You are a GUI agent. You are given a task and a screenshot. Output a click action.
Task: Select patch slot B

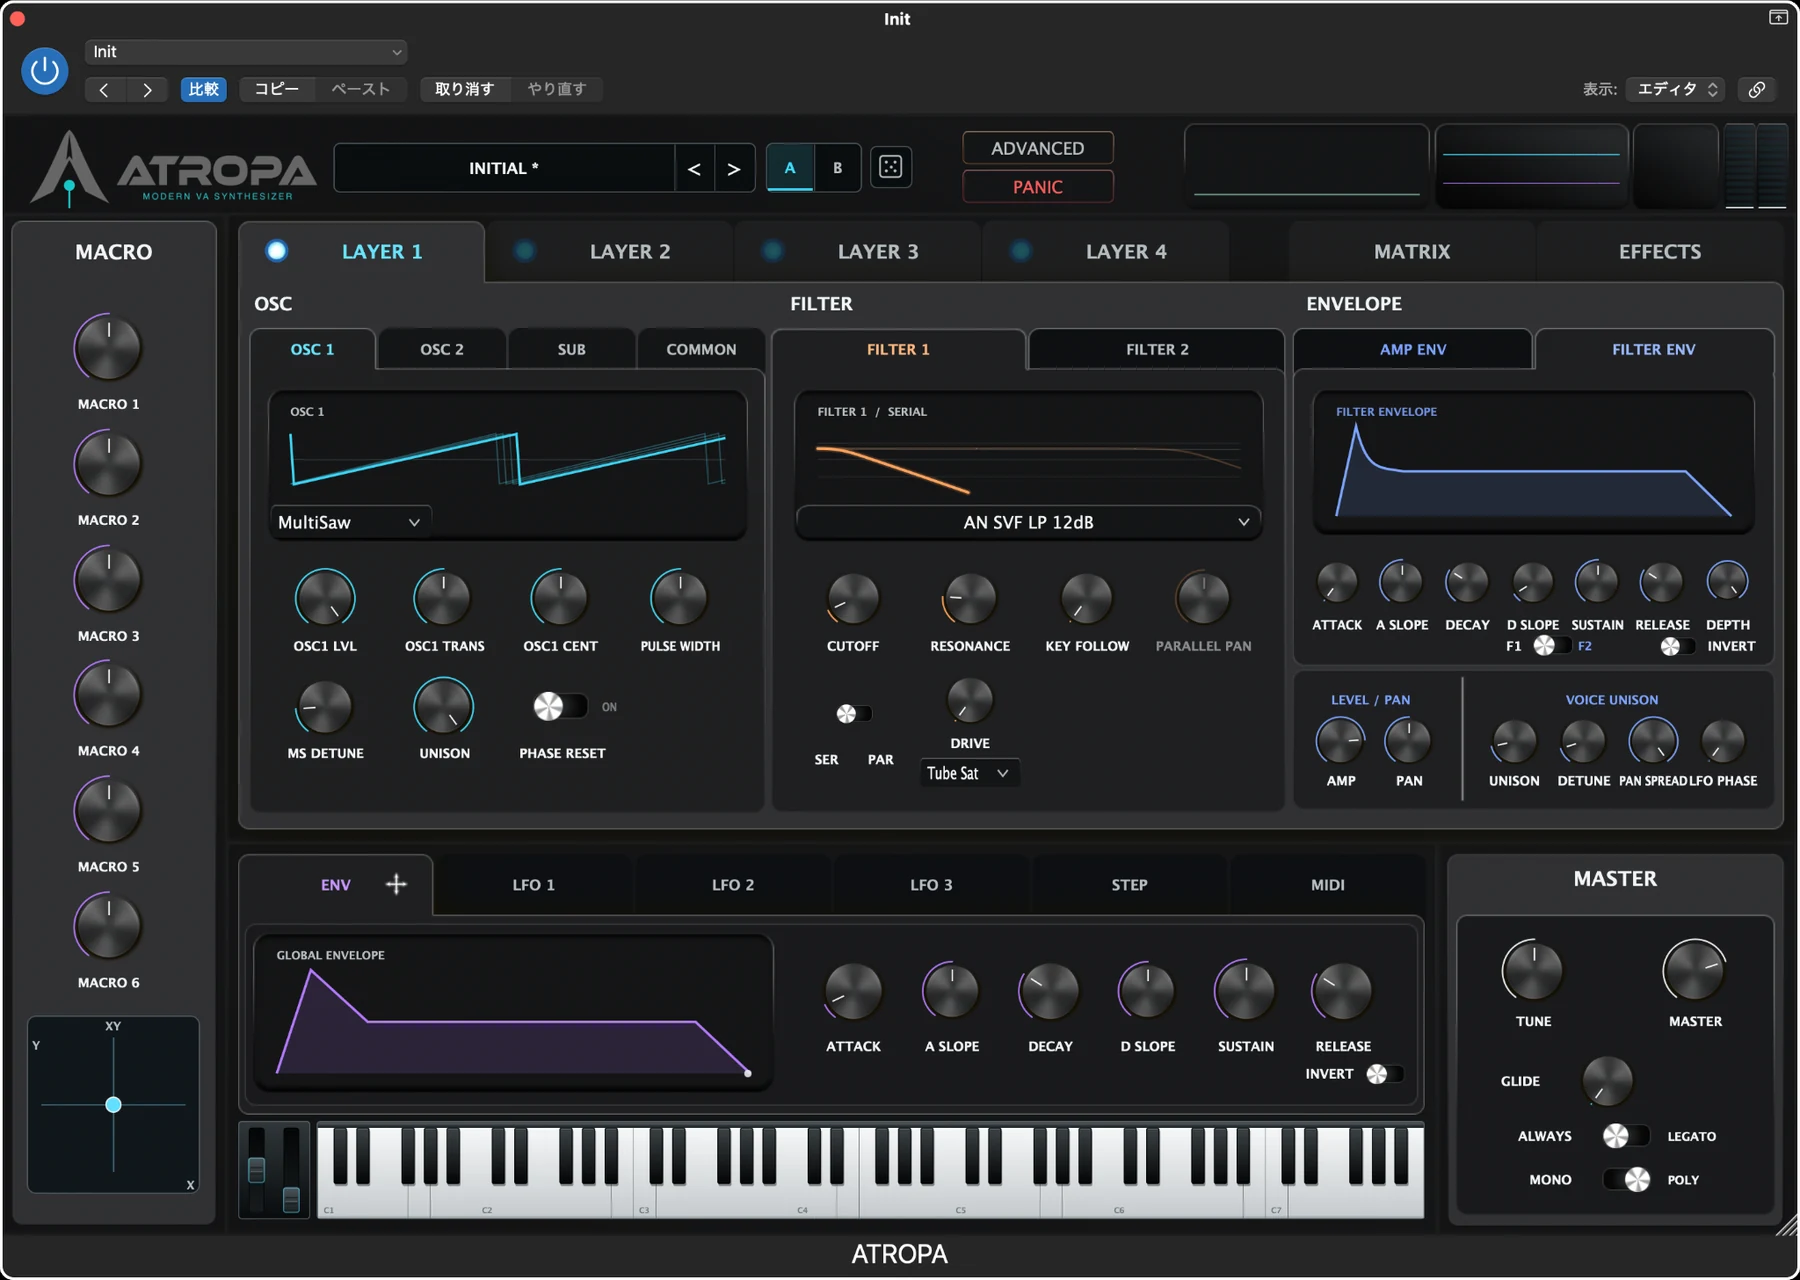838,168
